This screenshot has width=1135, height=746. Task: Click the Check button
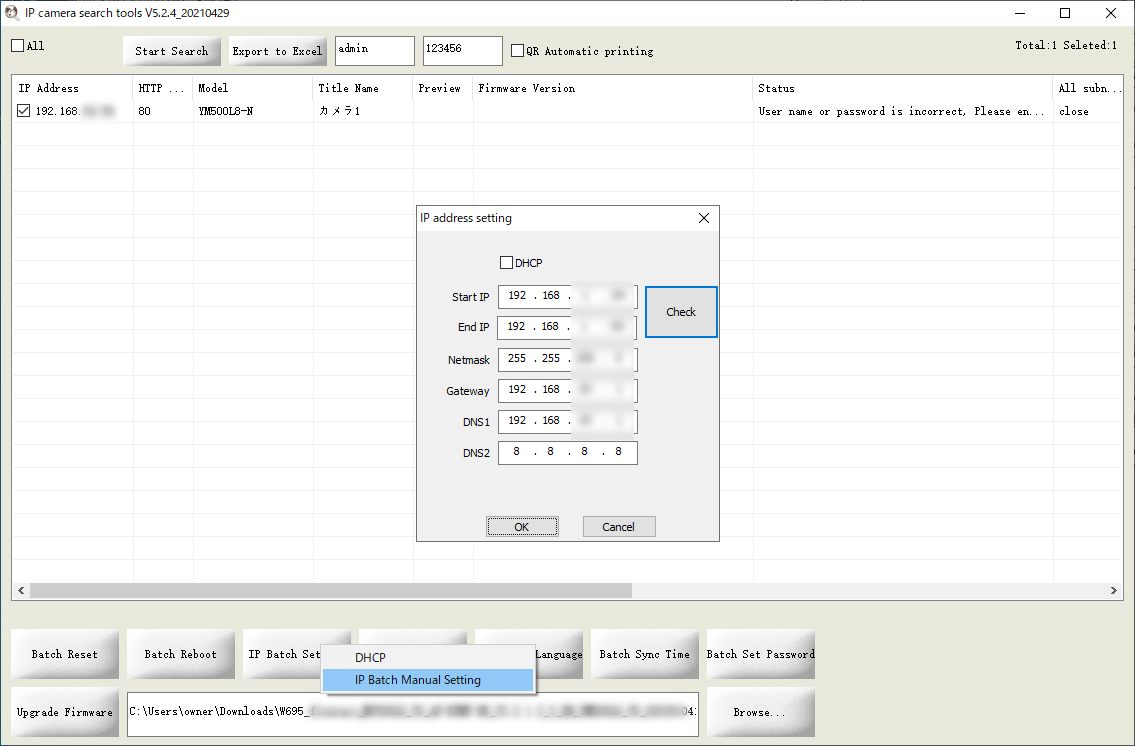(681, 312)
